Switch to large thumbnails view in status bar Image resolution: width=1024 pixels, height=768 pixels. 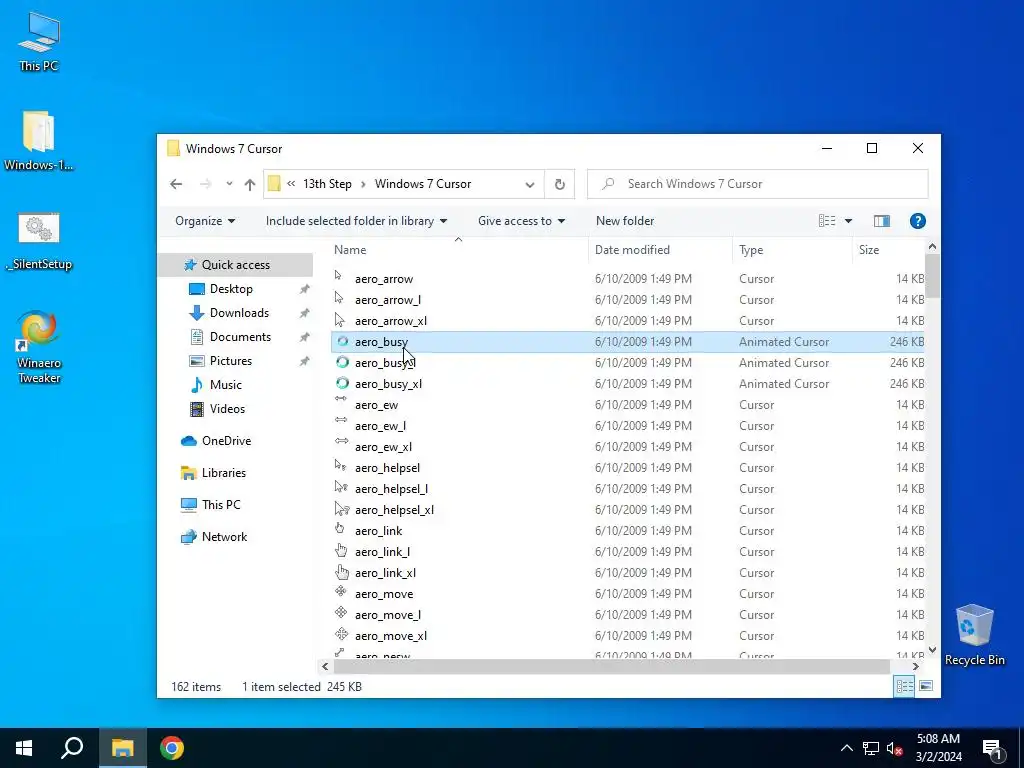926,686
